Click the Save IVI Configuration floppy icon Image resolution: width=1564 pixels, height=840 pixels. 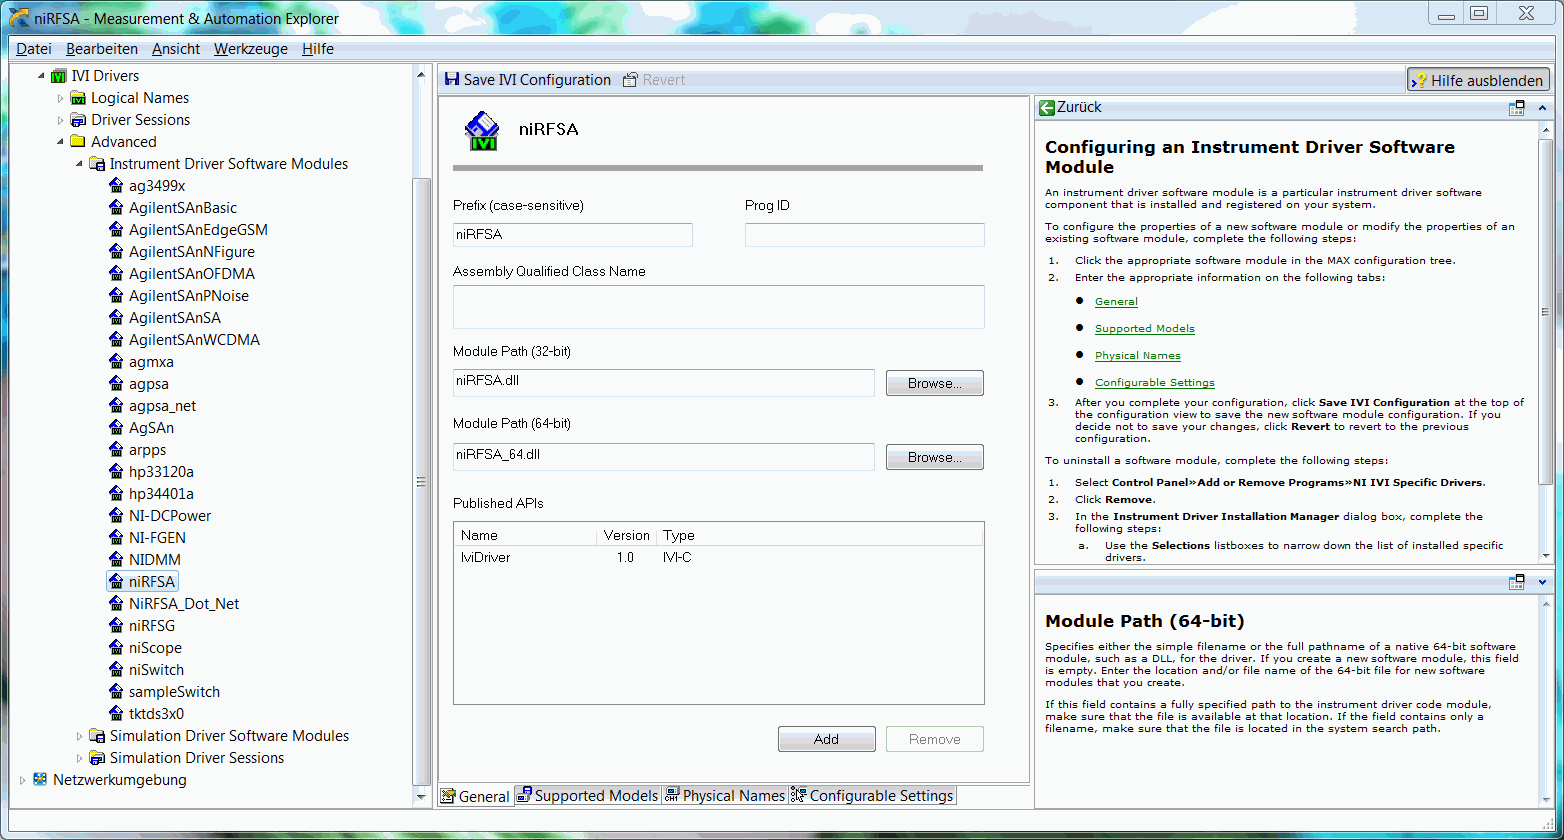click(452, 80)
